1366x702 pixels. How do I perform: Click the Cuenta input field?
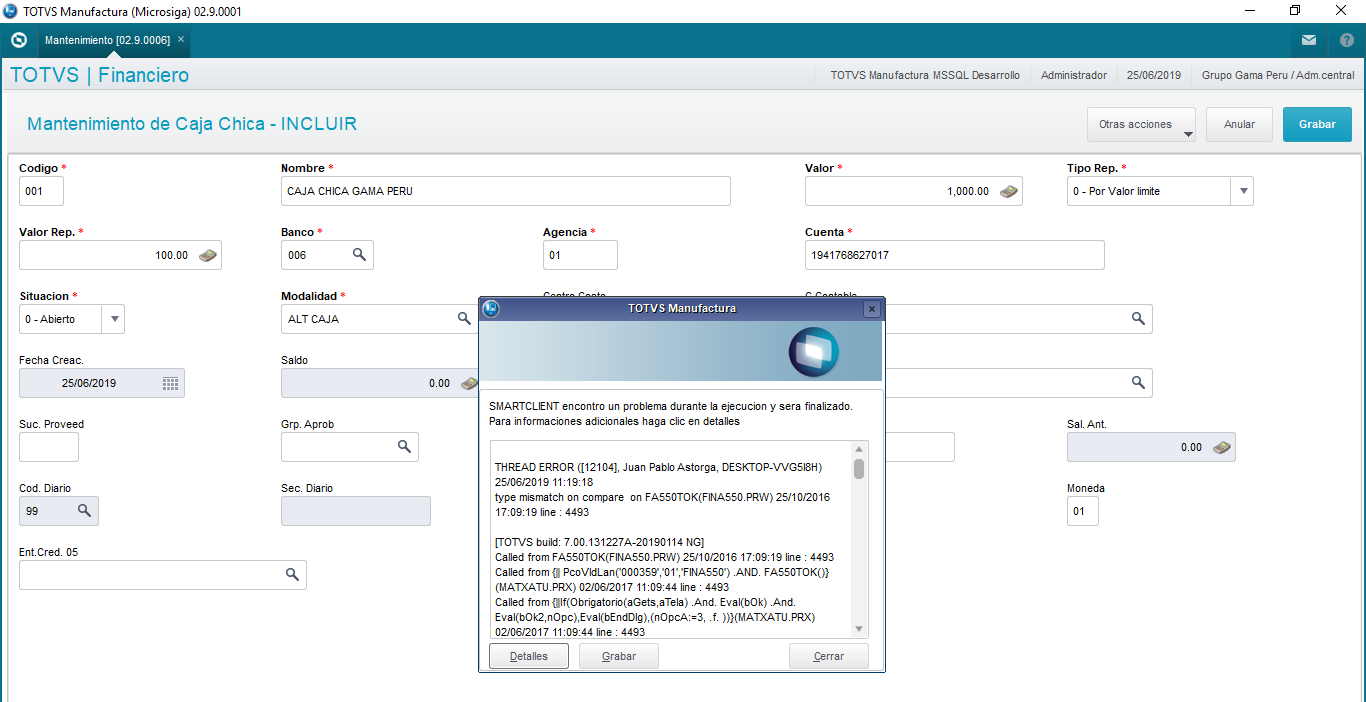(x=955, y=255)
